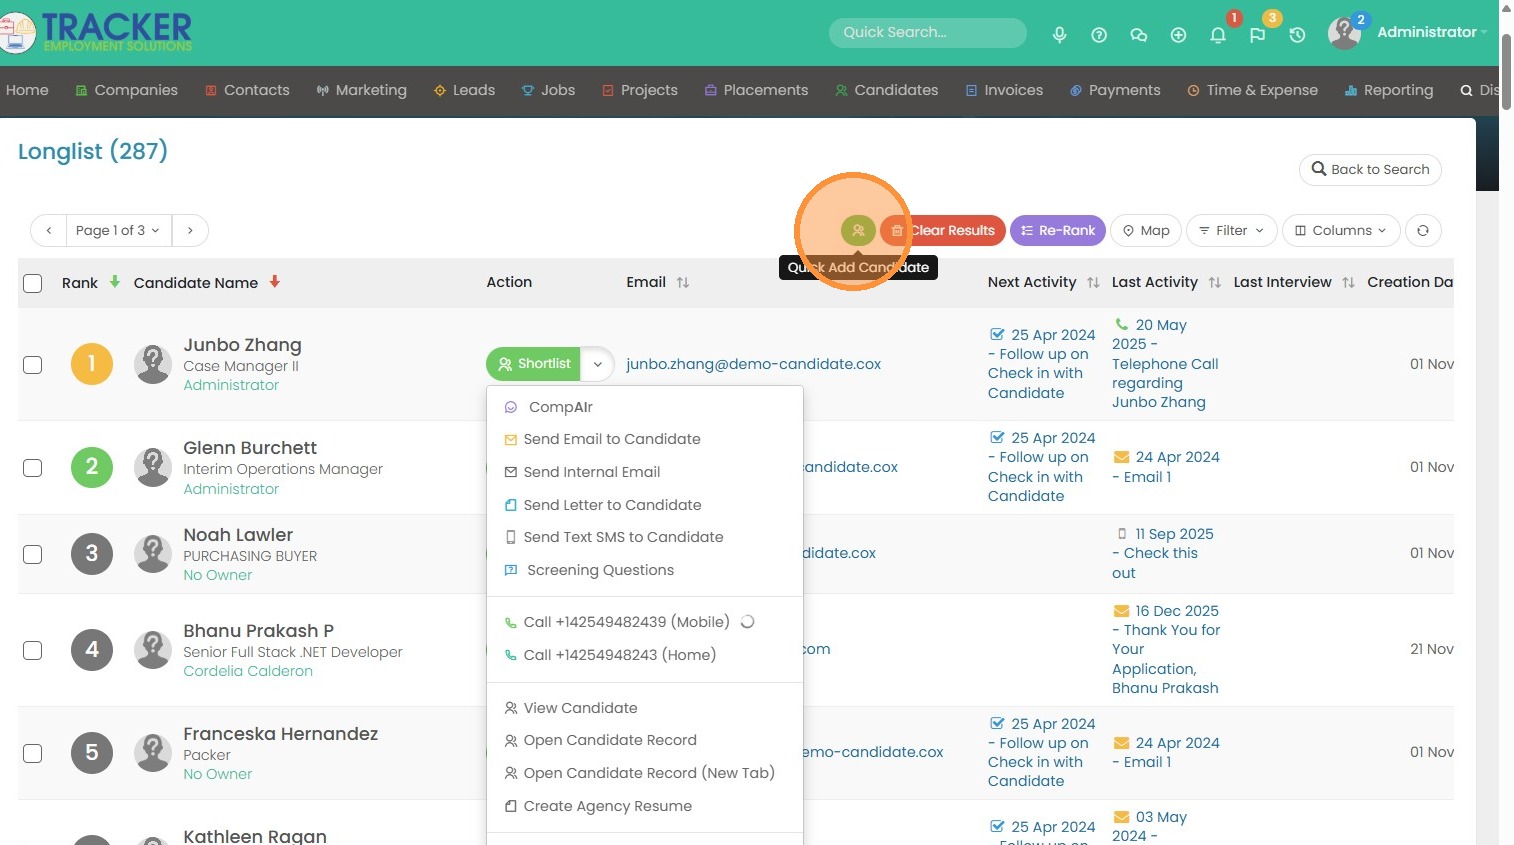Sort by the Last Interview column arrows

coord(1348,283)
